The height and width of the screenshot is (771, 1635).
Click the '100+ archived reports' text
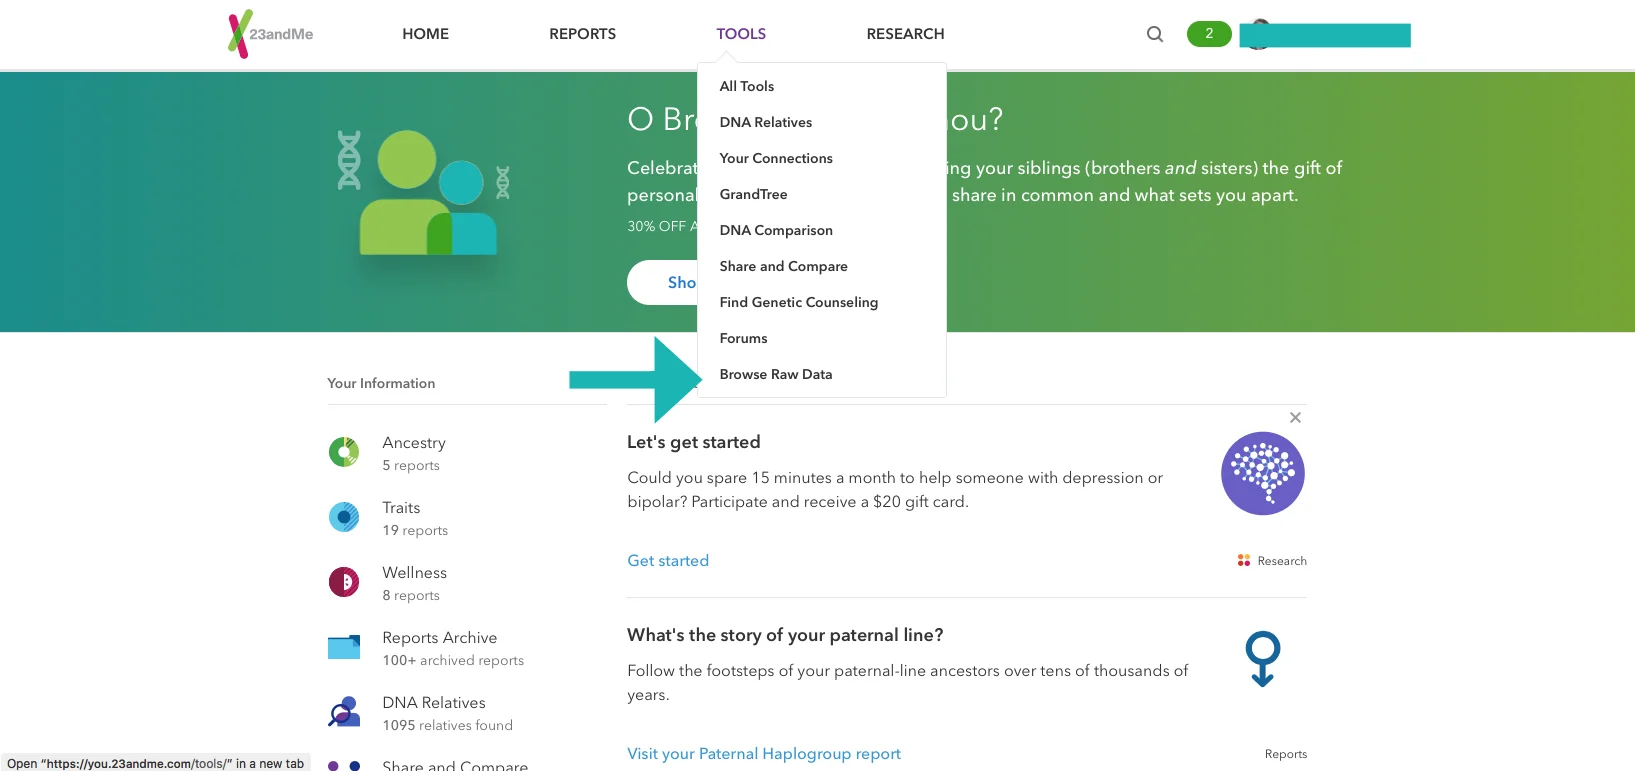click(453, 660)
